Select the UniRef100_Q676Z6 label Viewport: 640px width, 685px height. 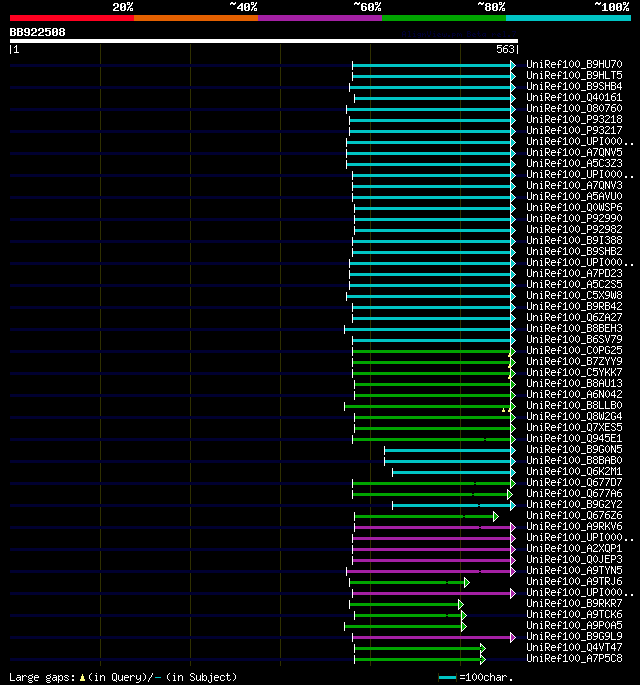click(x=574, y=515)
